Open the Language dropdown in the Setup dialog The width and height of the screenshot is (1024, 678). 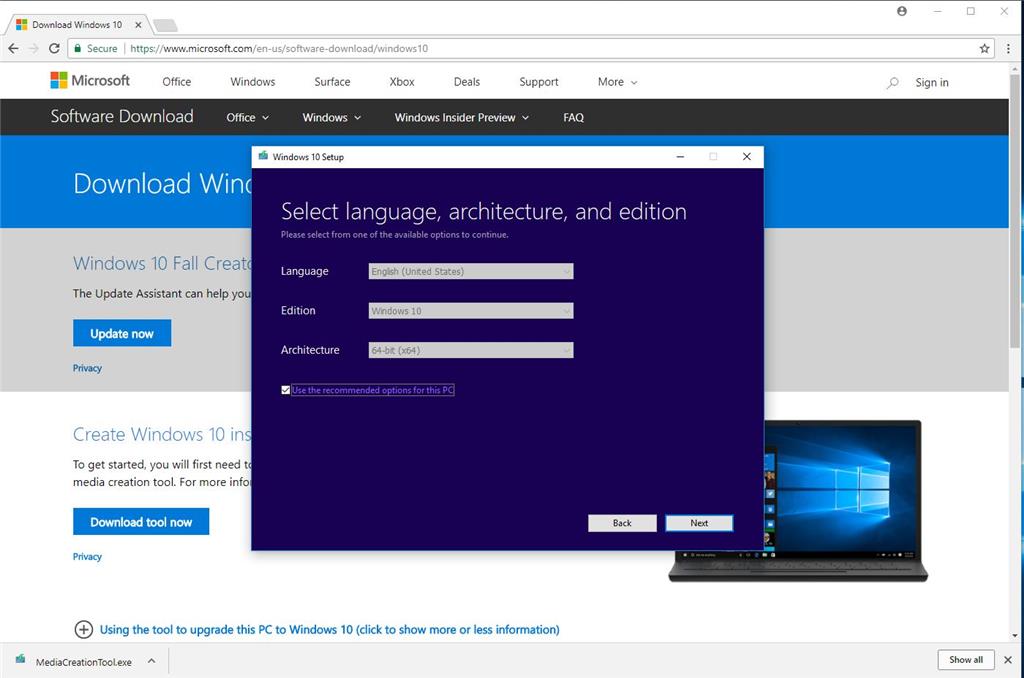click(x=469, y=271)
